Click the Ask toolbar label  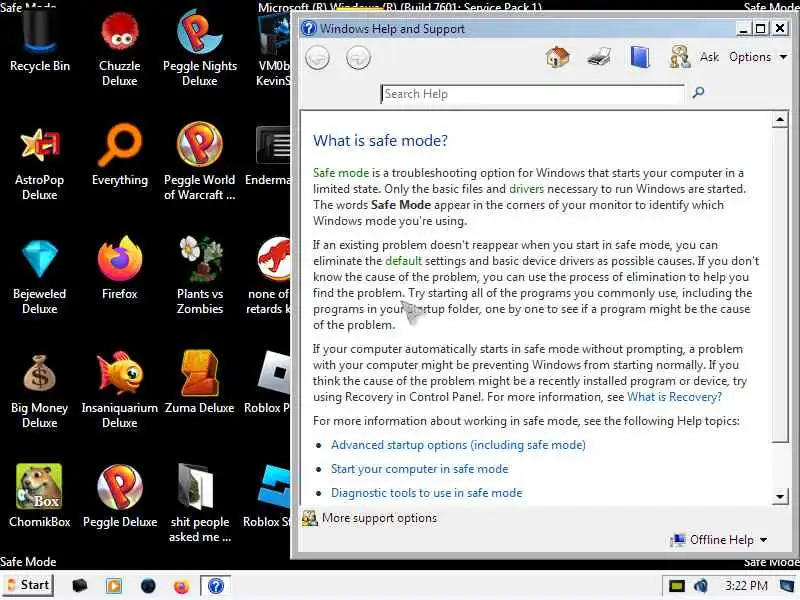(709, 57)
